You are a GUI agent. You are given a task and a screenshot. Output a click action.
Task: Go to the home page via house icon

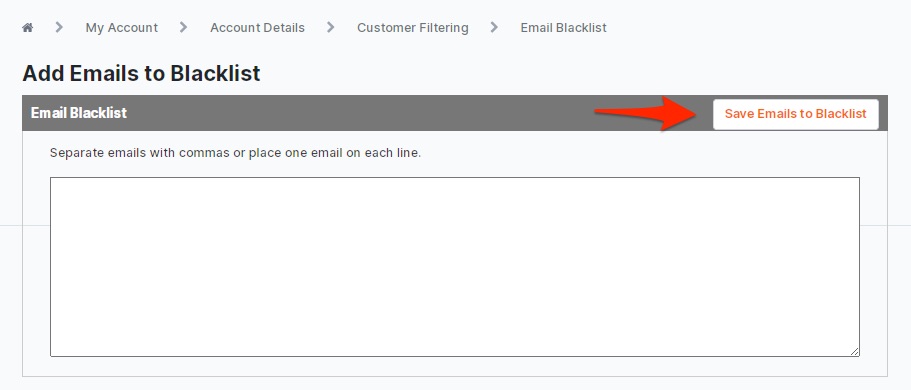click(x=27, y=27)
